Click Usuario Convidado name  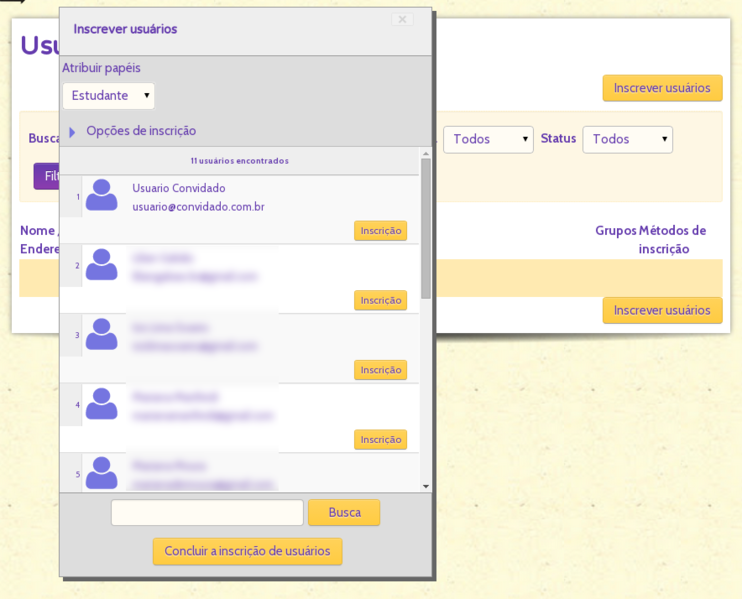(x=179, y=188)
